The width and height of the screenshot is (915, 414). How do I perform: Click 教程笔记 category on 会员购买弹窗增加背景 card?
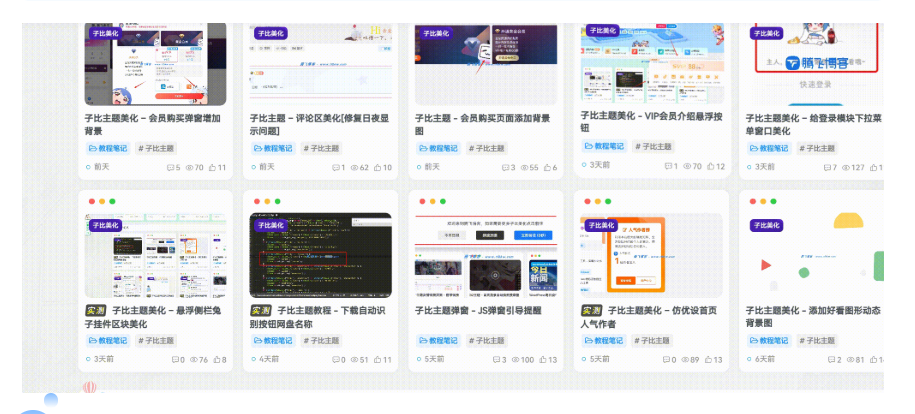tap(107, 148)
